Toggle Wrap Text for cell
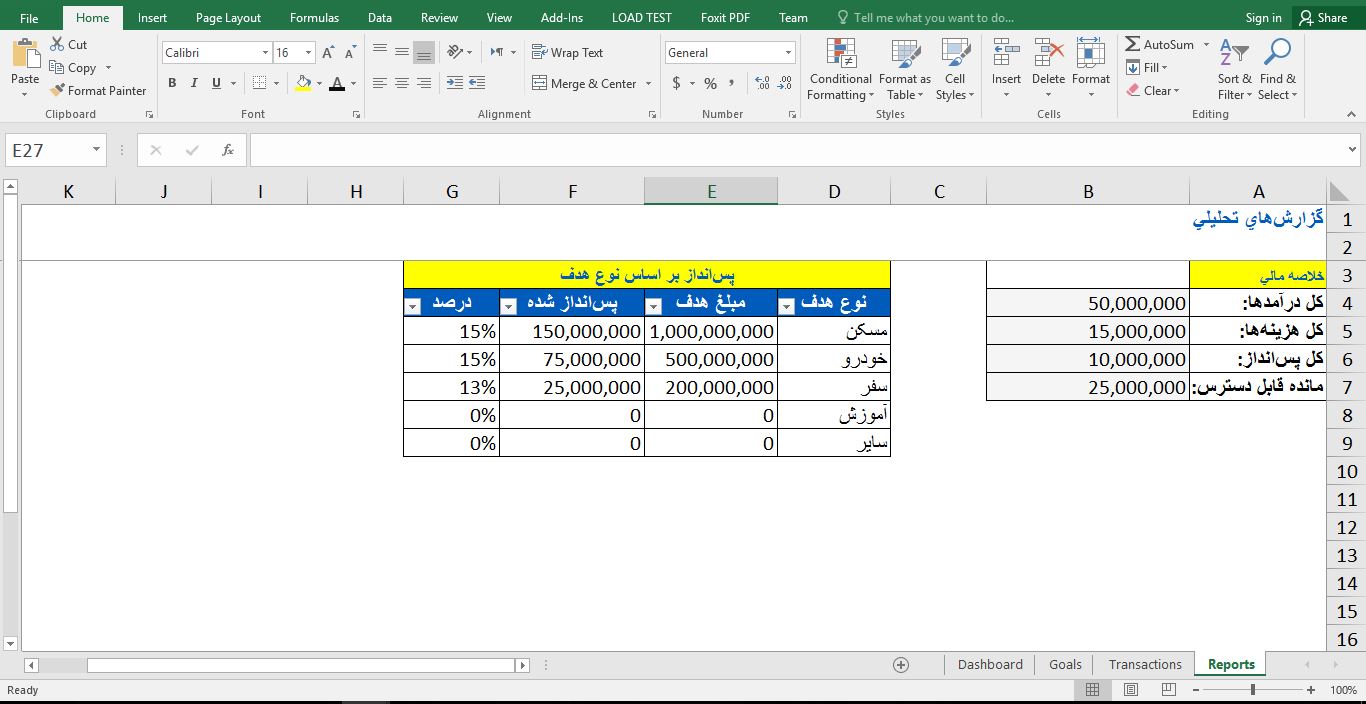Viewport: 1366px width, 704px height. [567, 53]
